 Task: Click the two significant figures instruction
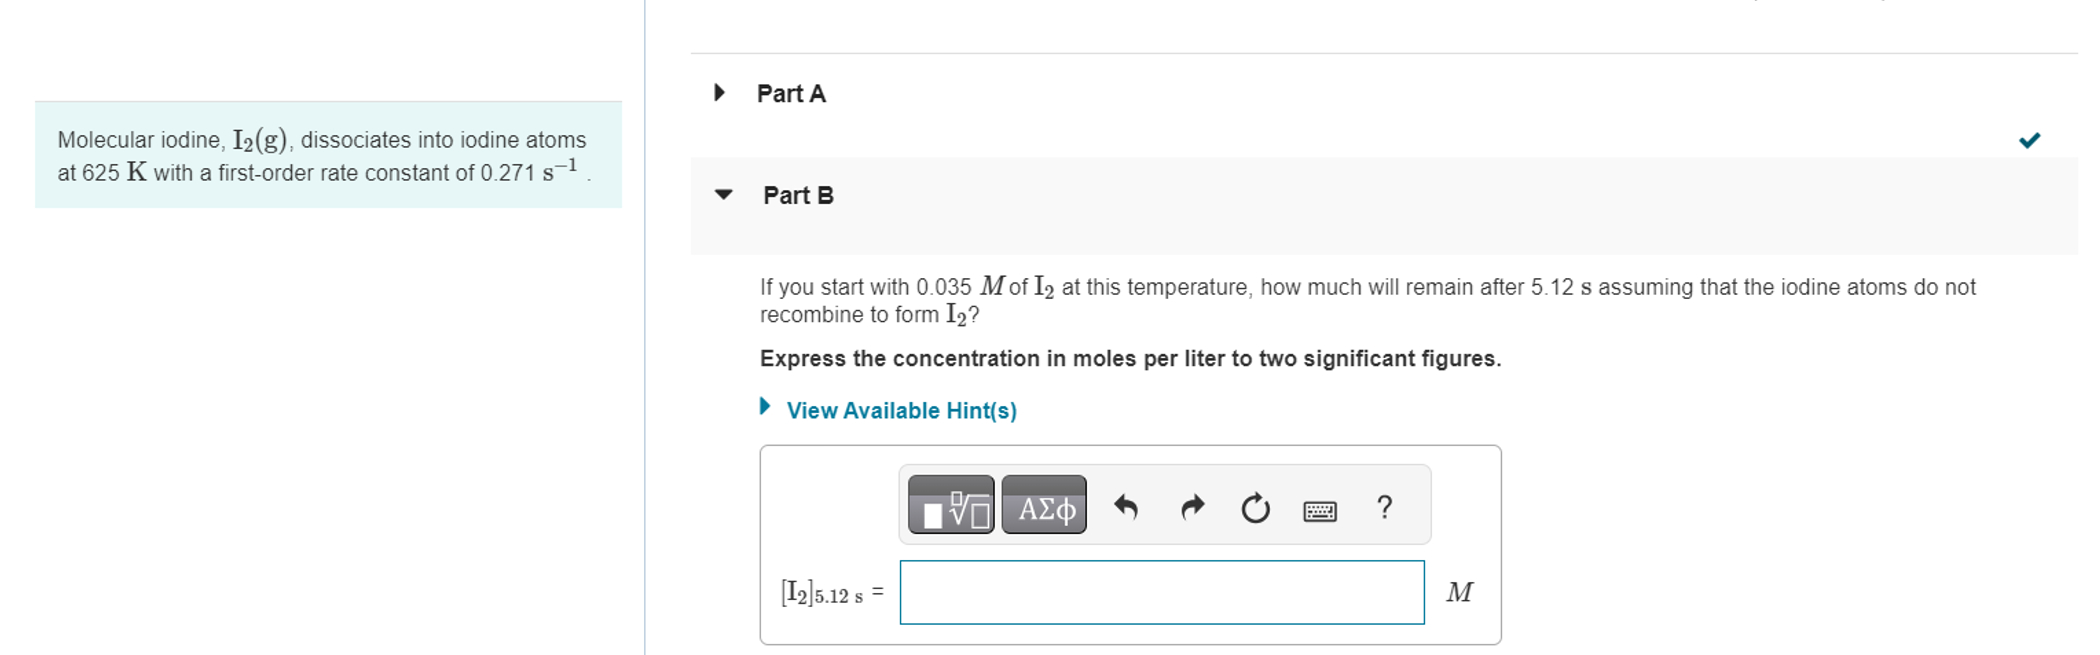(1130, 359)
